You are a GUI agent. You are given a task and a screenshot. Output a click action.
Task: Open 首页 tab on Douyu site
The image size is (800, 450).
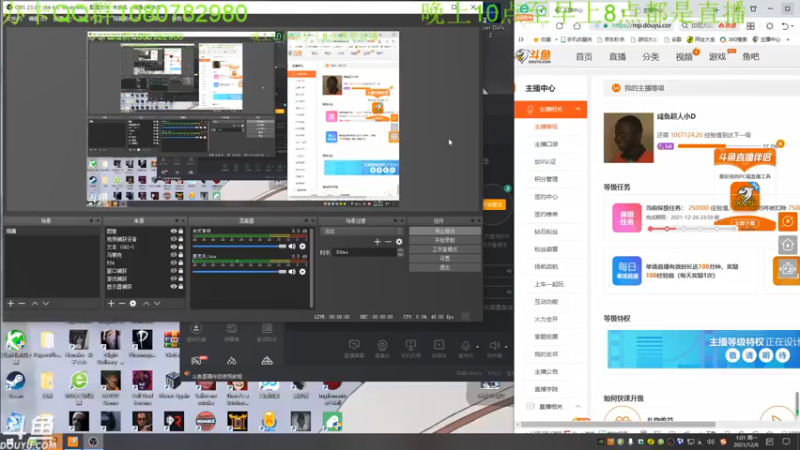[584, 57]
